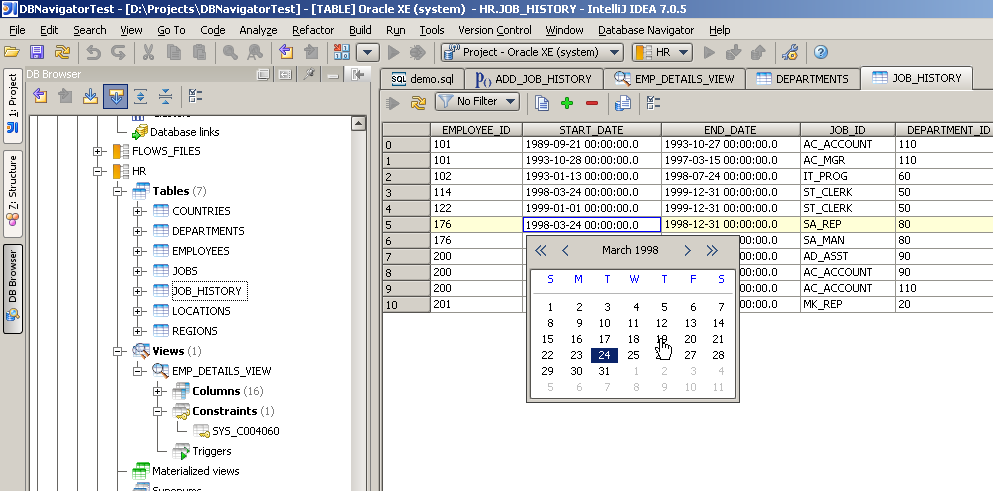The image size is (993, 491).
Task: Expand the EMPLOYEES table node
Action: tap(137, 251)
